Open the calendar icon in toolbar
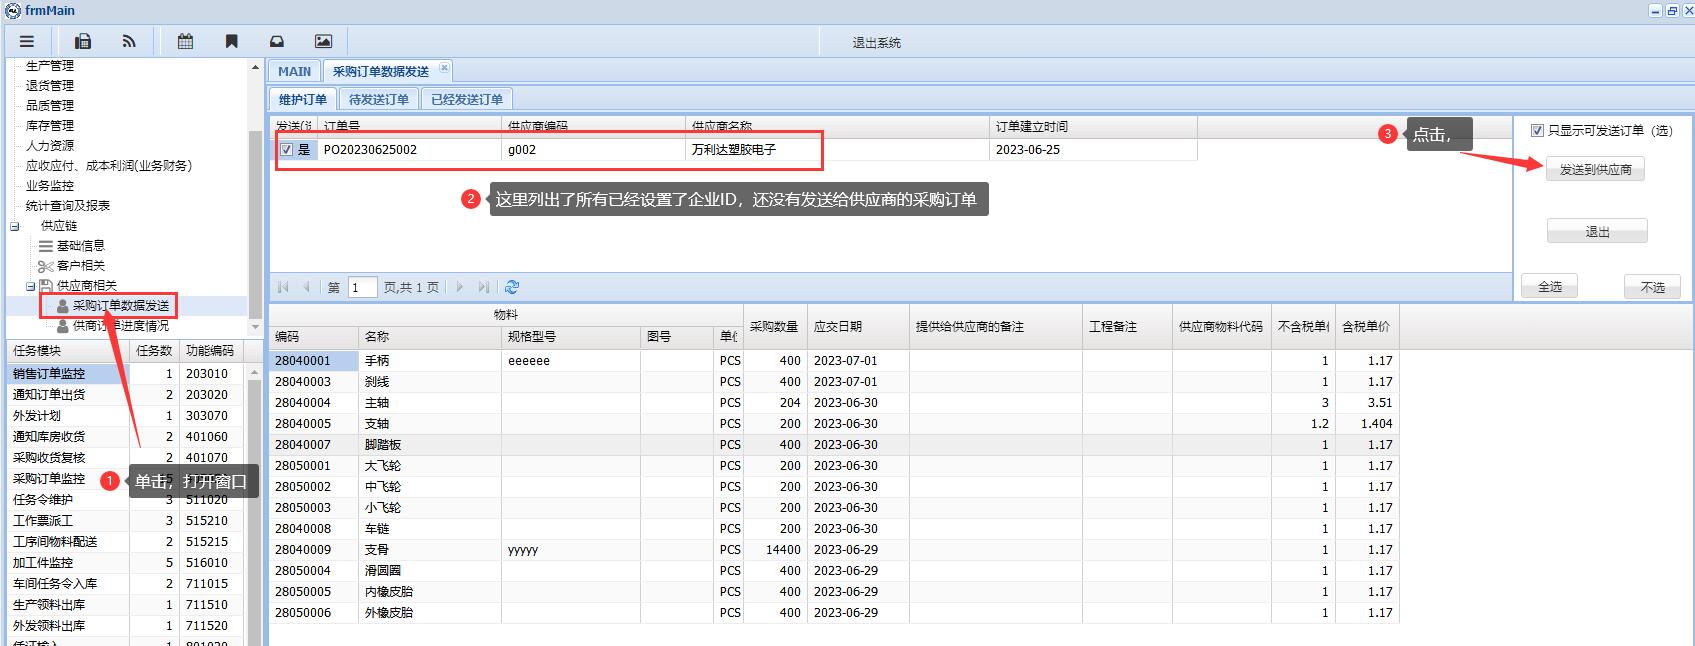1695x646 pixels. click(185, 41)
